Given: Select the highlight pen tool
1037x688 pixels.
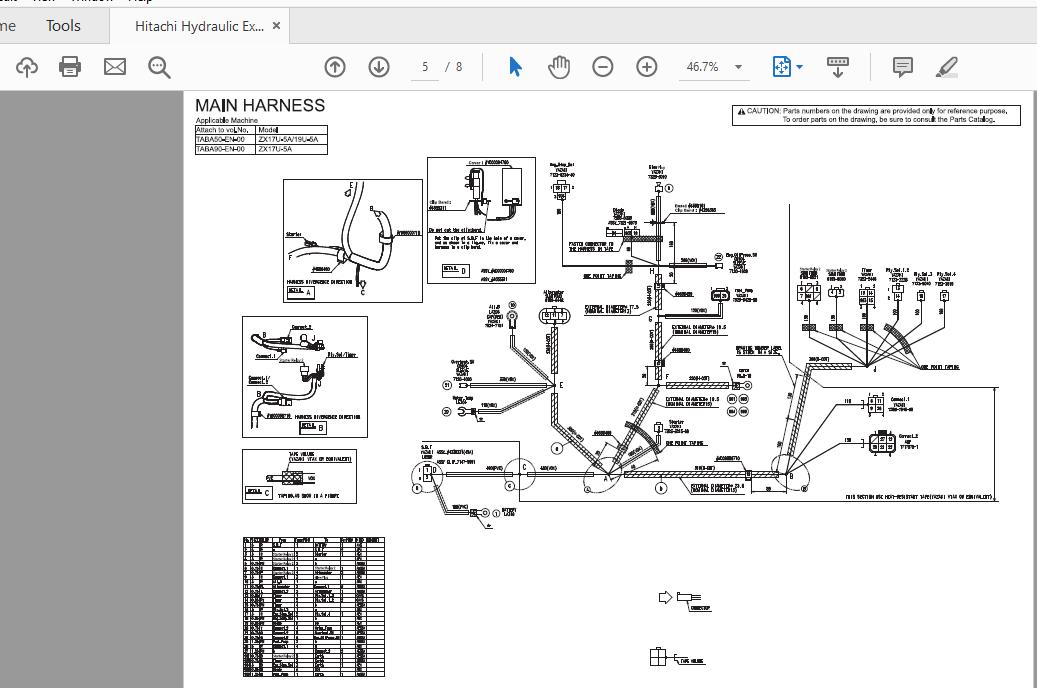Looking at the screenshot, I should click(946, 67).
